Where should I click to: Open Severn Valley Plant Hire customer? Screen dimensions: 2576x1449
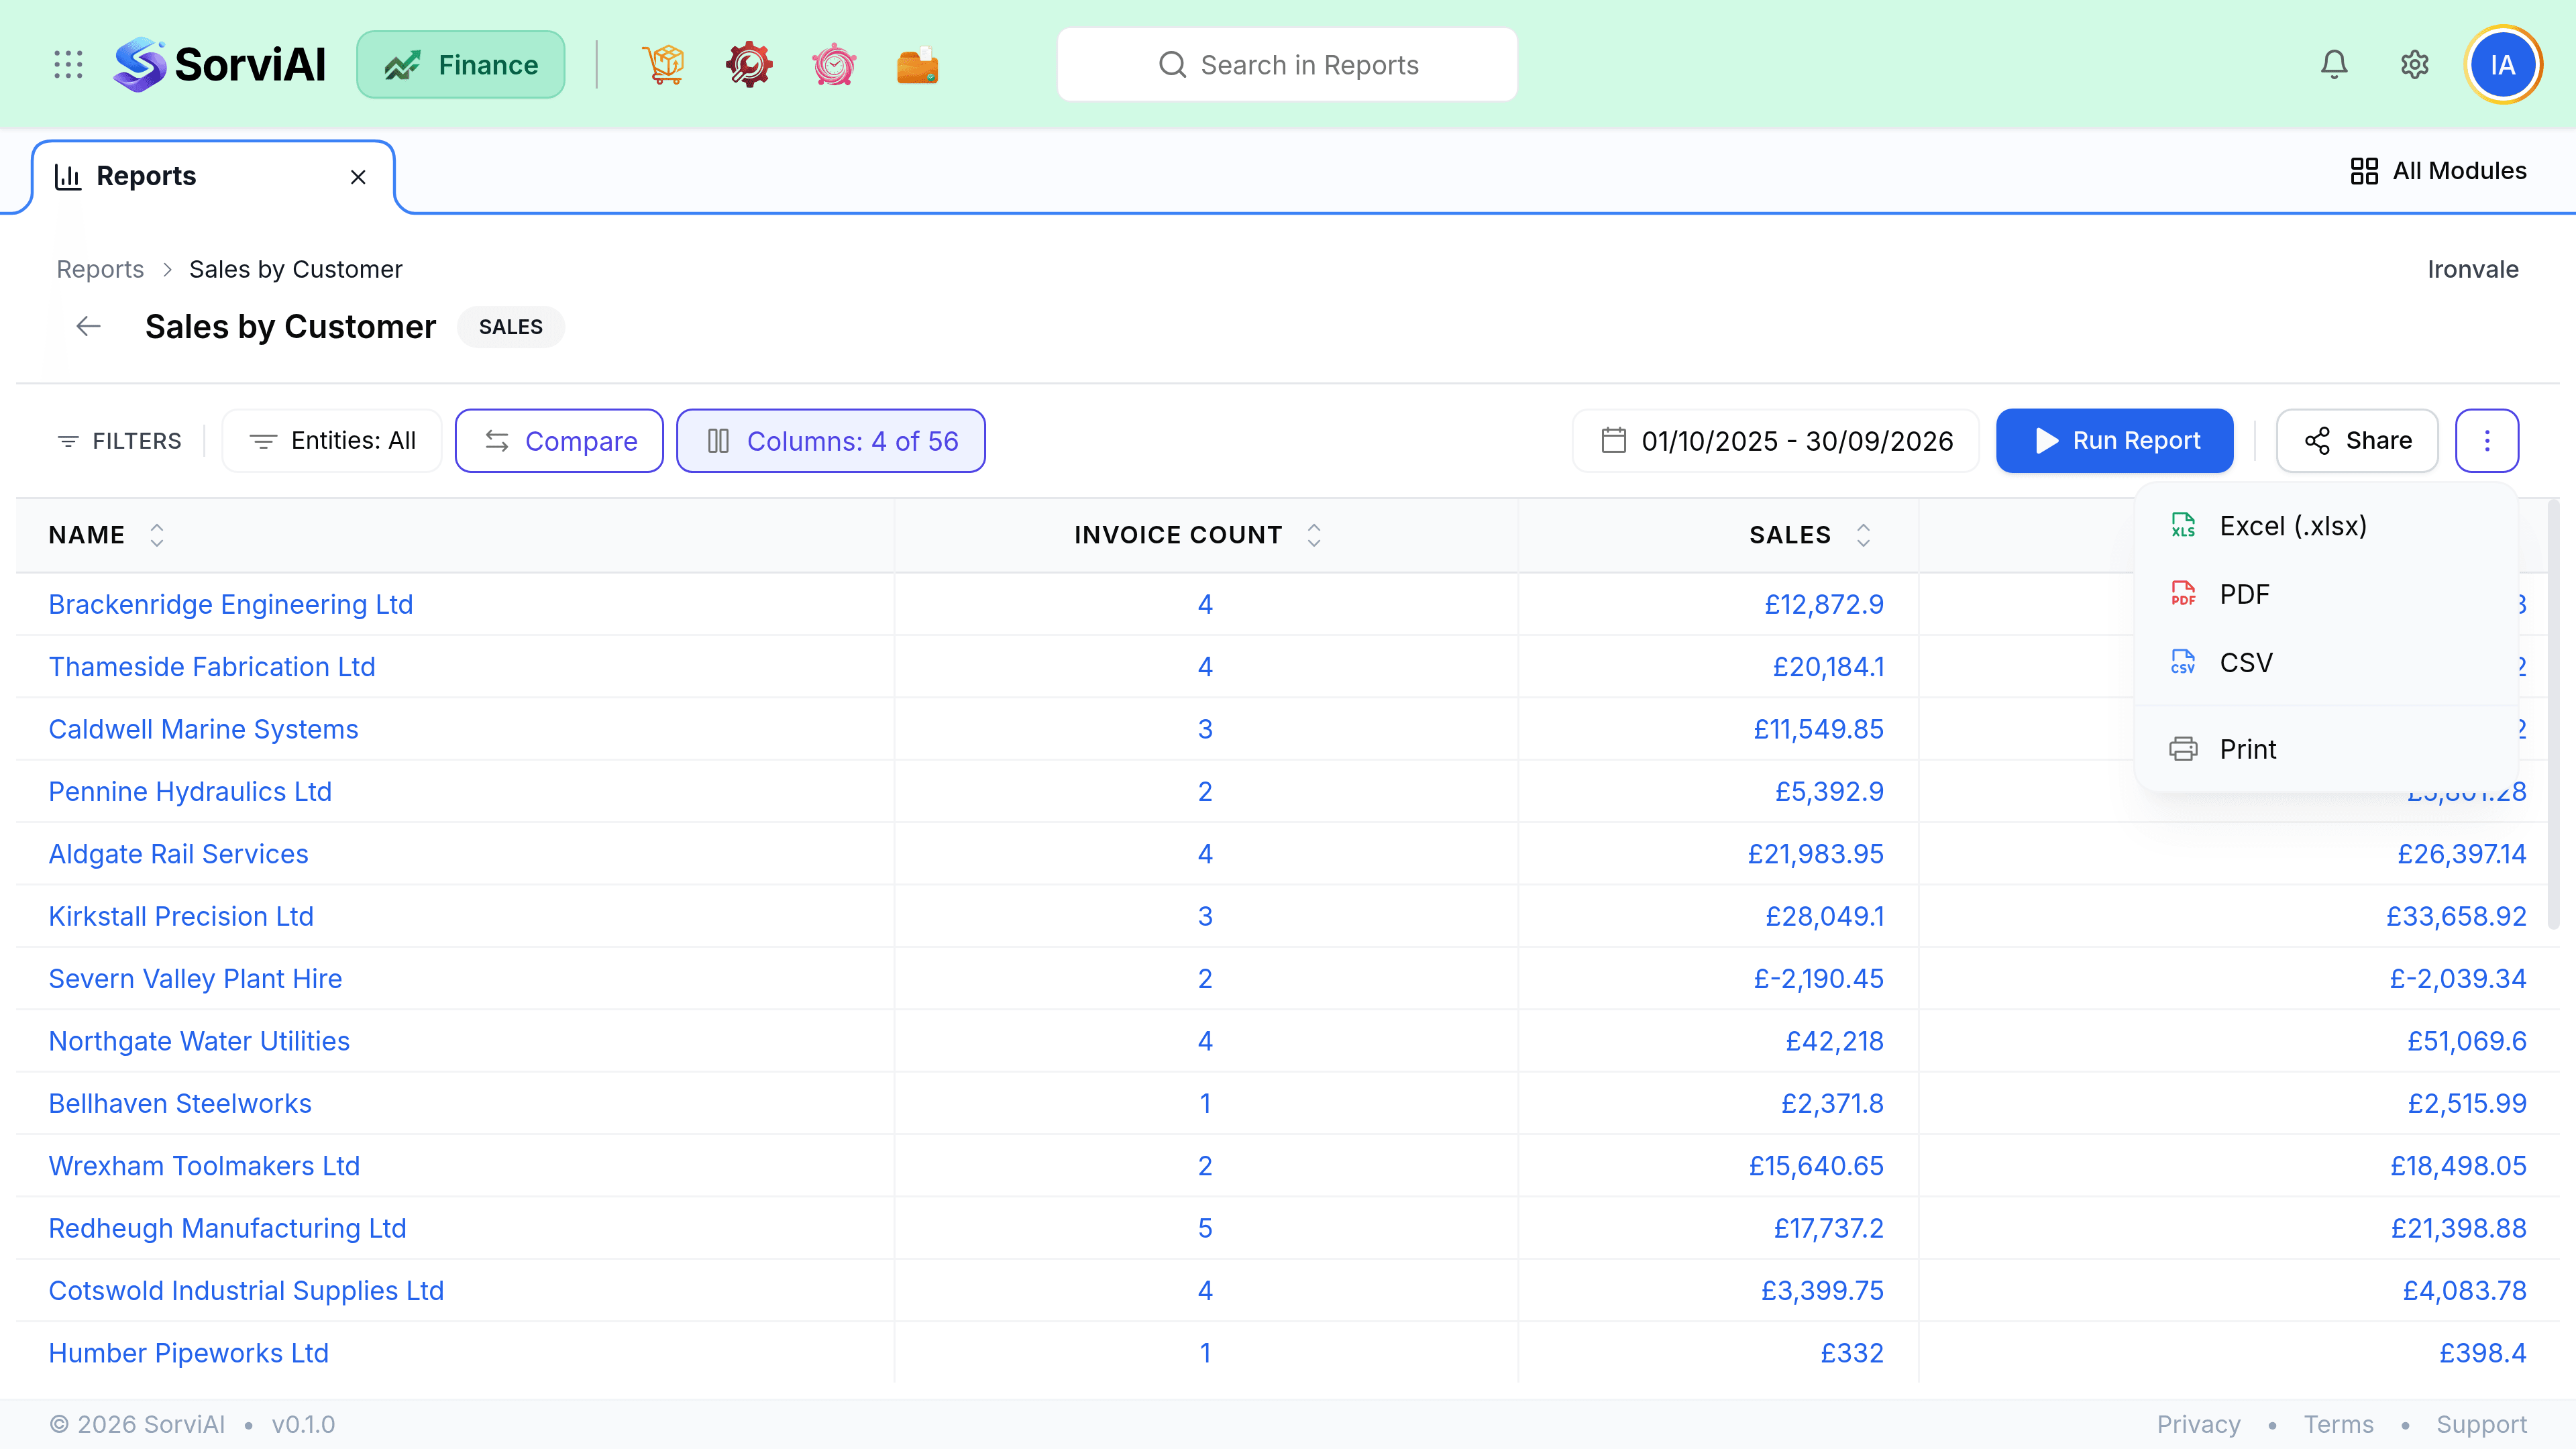[195, 979]
